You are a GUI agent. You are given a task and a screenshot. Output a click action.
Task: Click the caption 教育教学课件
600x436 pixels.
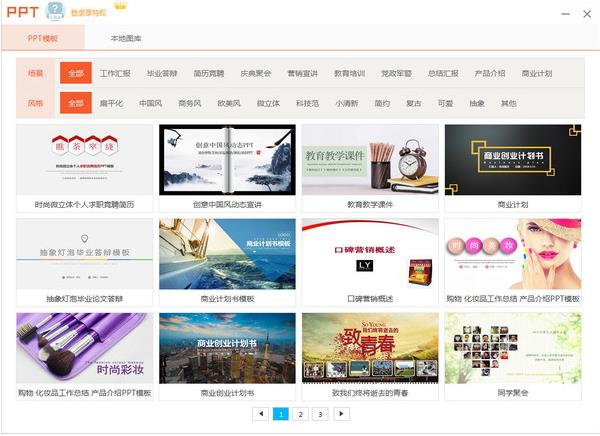[x=370, y=204]
